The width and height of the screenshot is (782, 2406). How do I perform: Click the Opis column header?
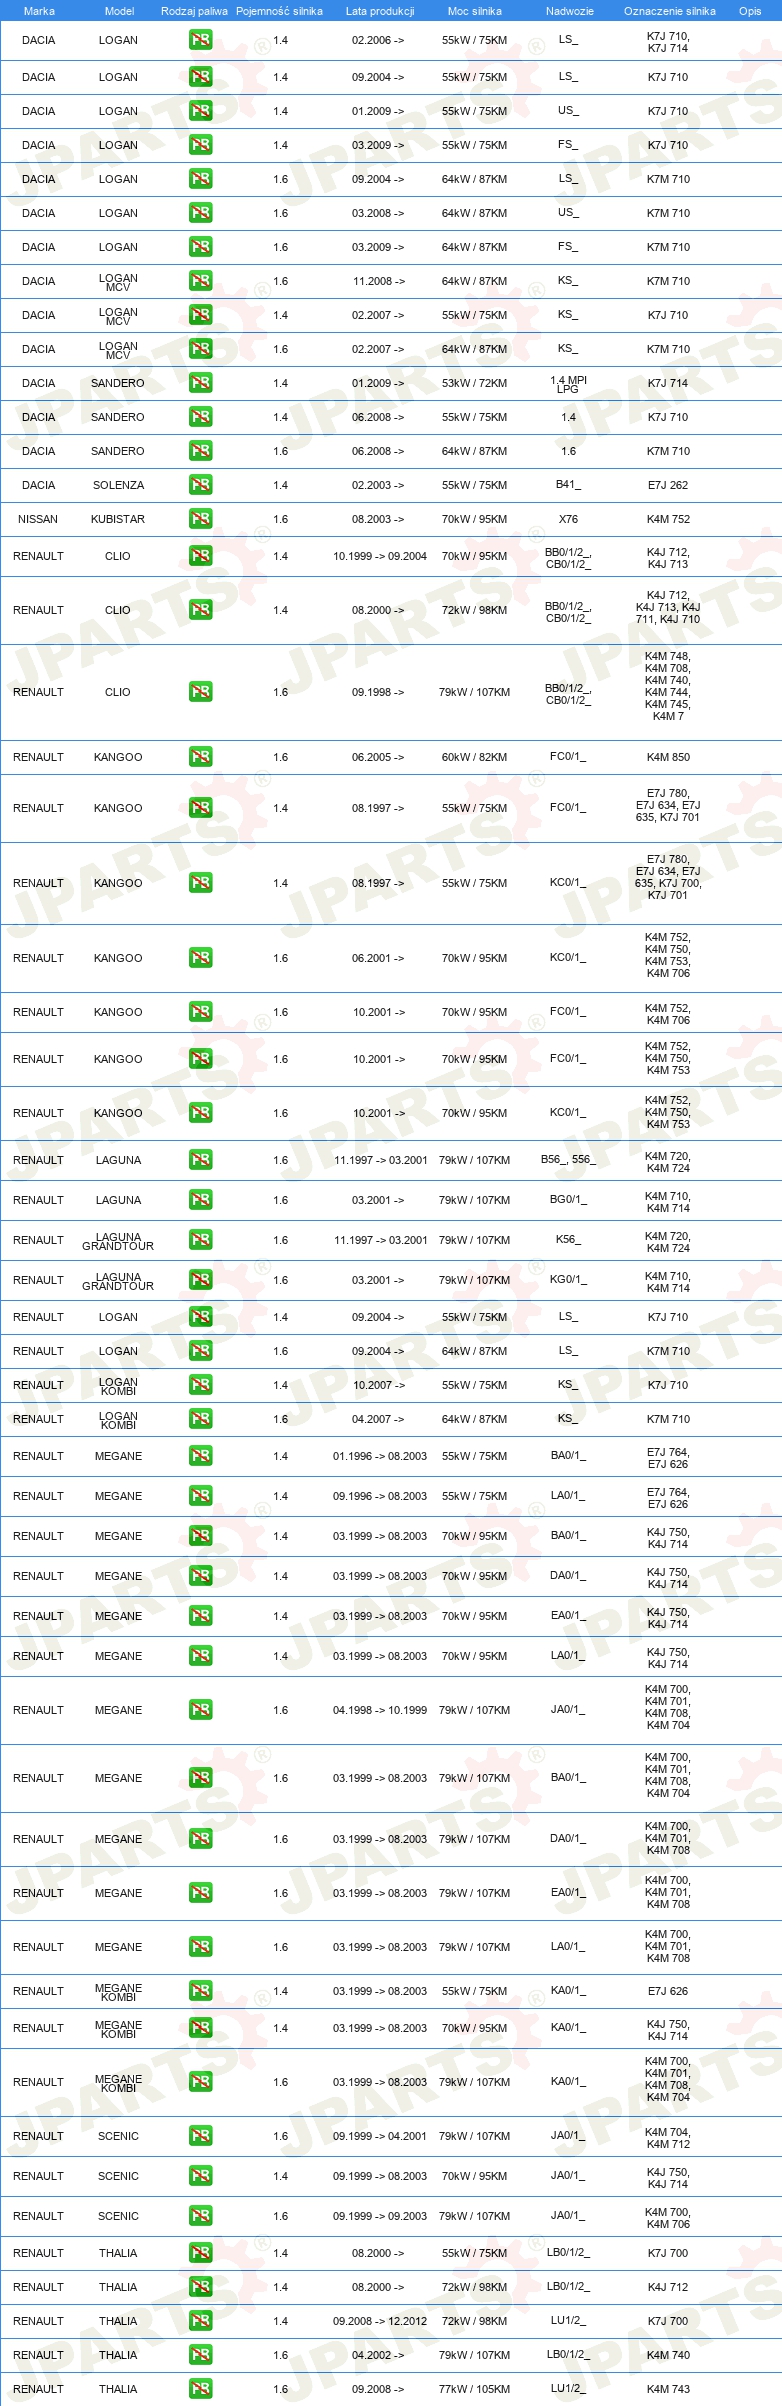[x=750, y=11]
